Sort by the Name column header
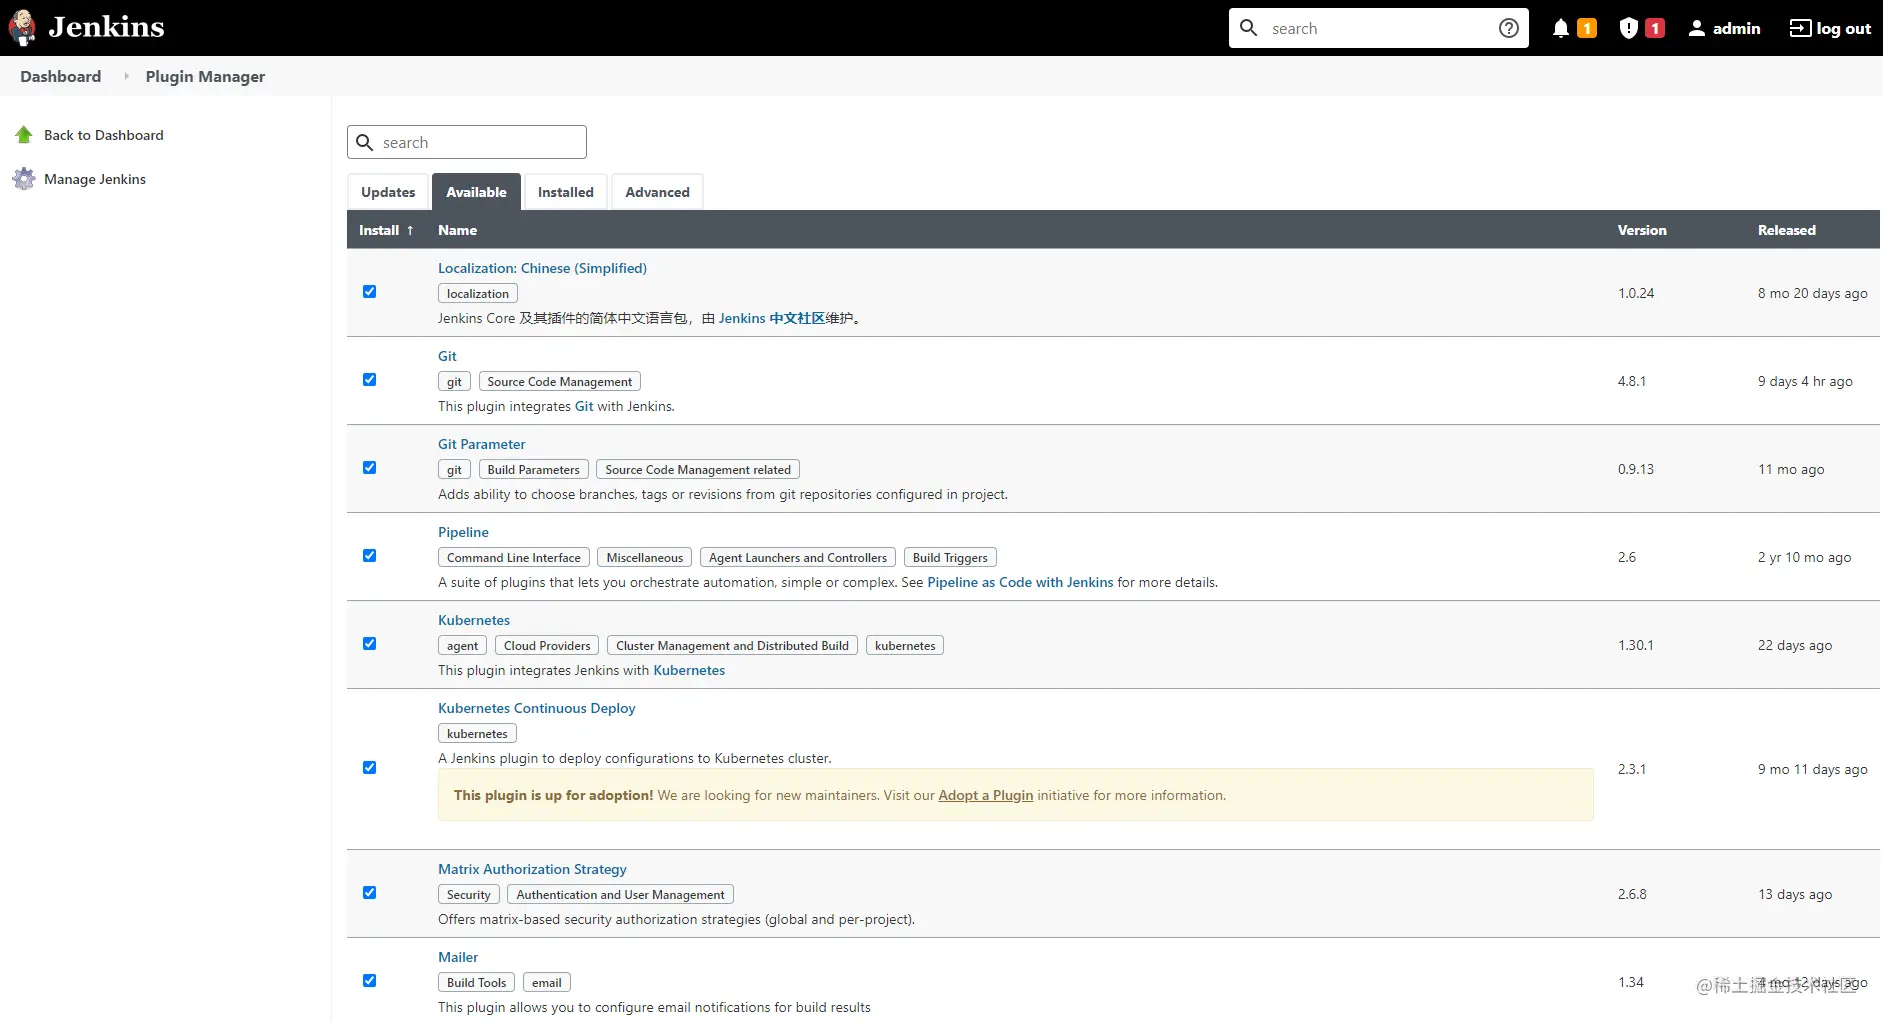The image size is (1883, 1022). tap(457, 230)
